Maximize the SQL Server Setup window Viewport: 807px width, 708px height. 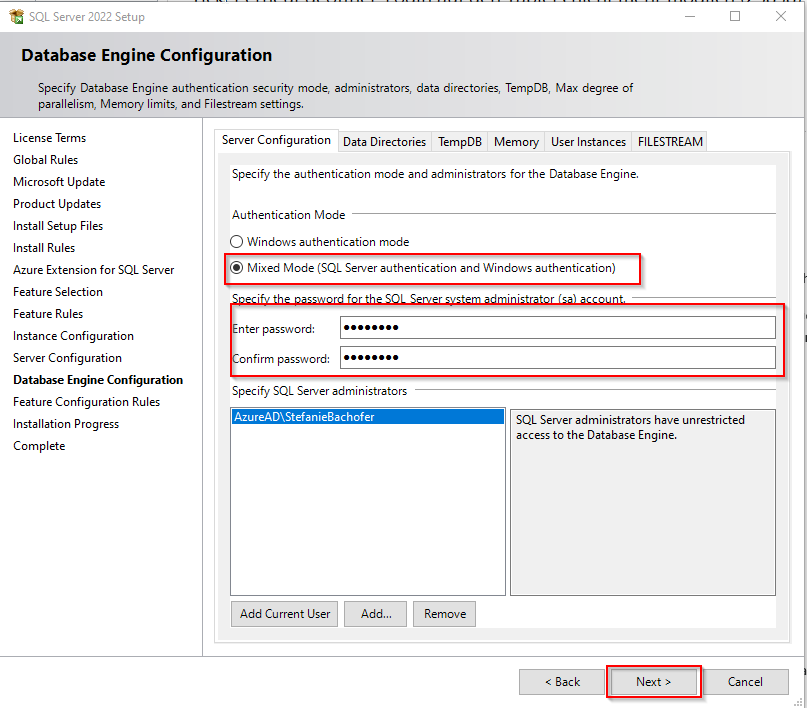[x=735, y=16]
